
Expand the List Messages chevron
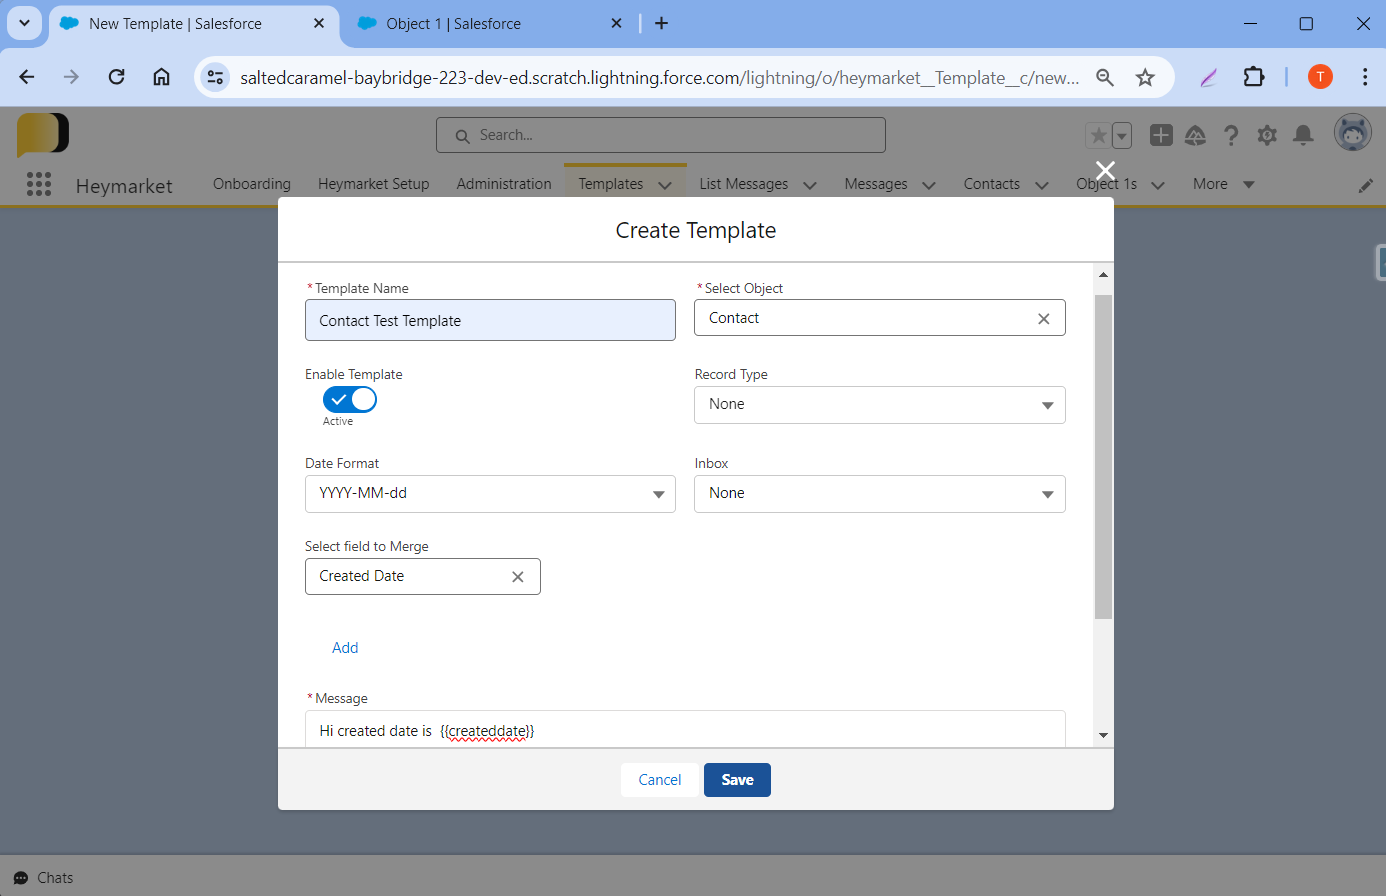click(x=810, y=185)
